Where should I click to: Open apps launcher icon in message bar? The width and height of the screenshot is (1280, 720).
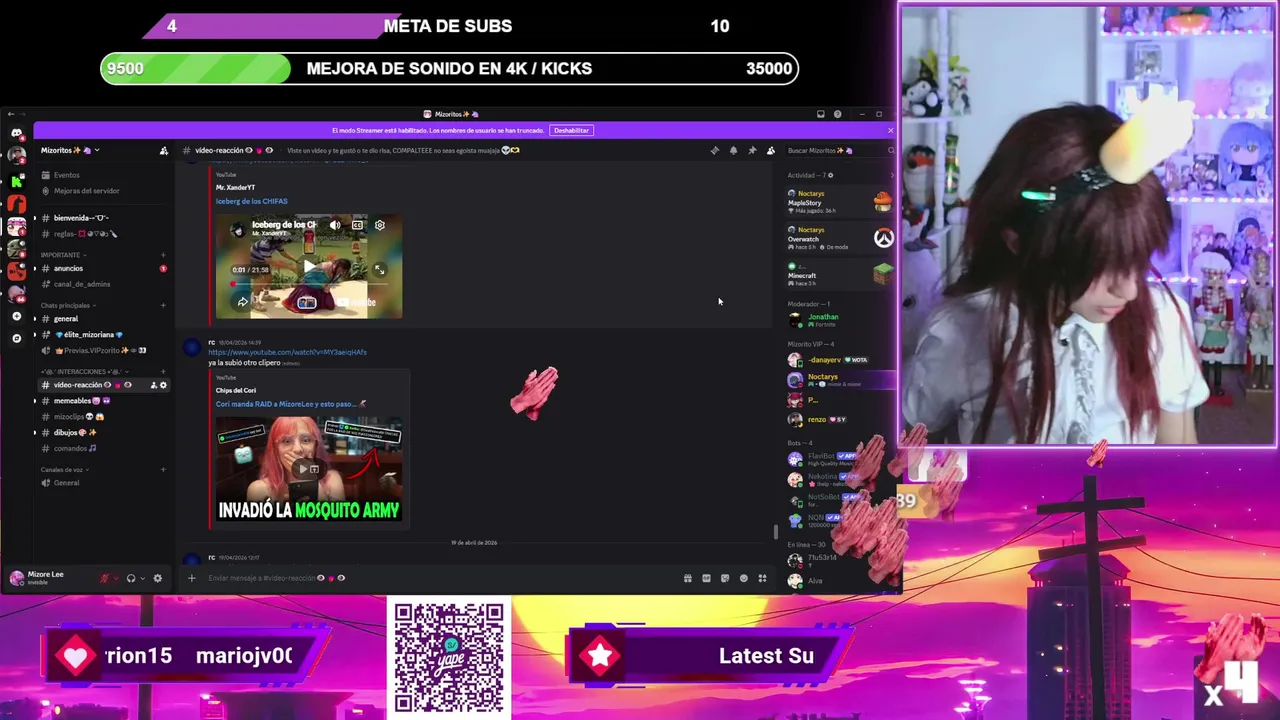coord(762,578)
